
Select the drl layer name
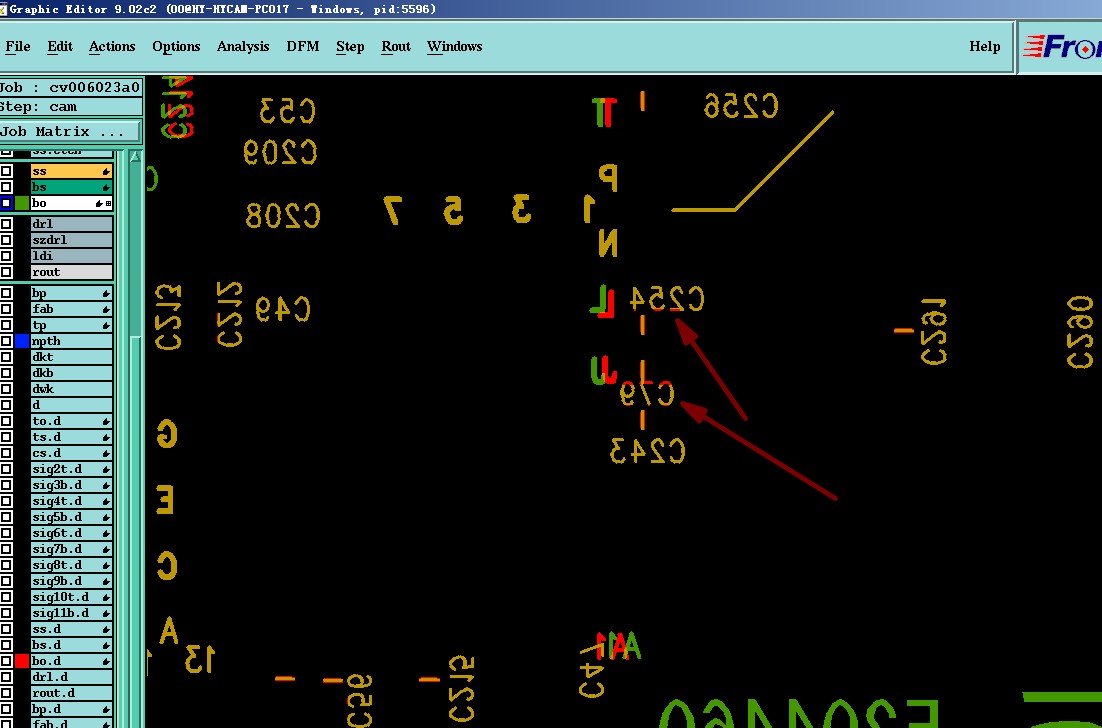coord(72,224)
